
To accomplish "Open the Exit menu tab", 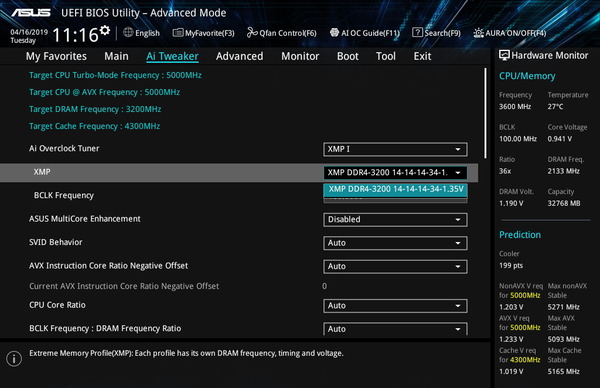I will click(422, 56).
